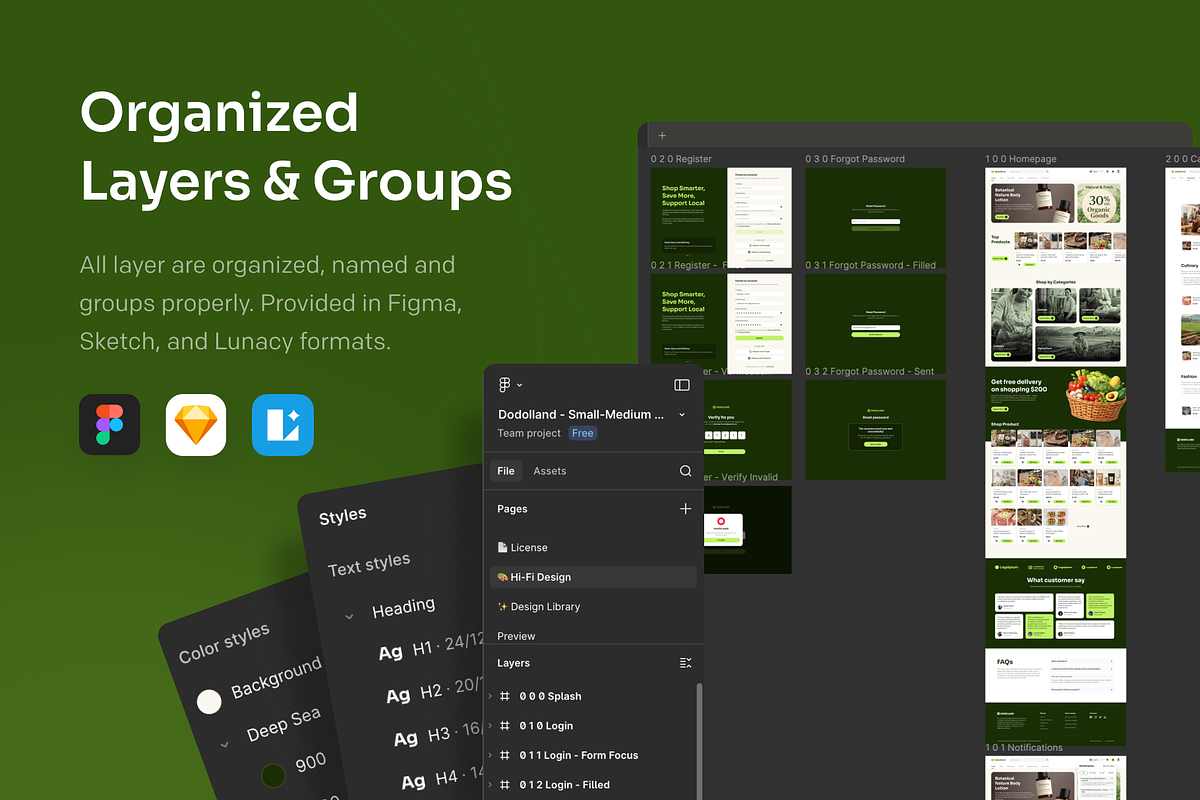
Task: Switch to the File tab
Action: (506, 471)
